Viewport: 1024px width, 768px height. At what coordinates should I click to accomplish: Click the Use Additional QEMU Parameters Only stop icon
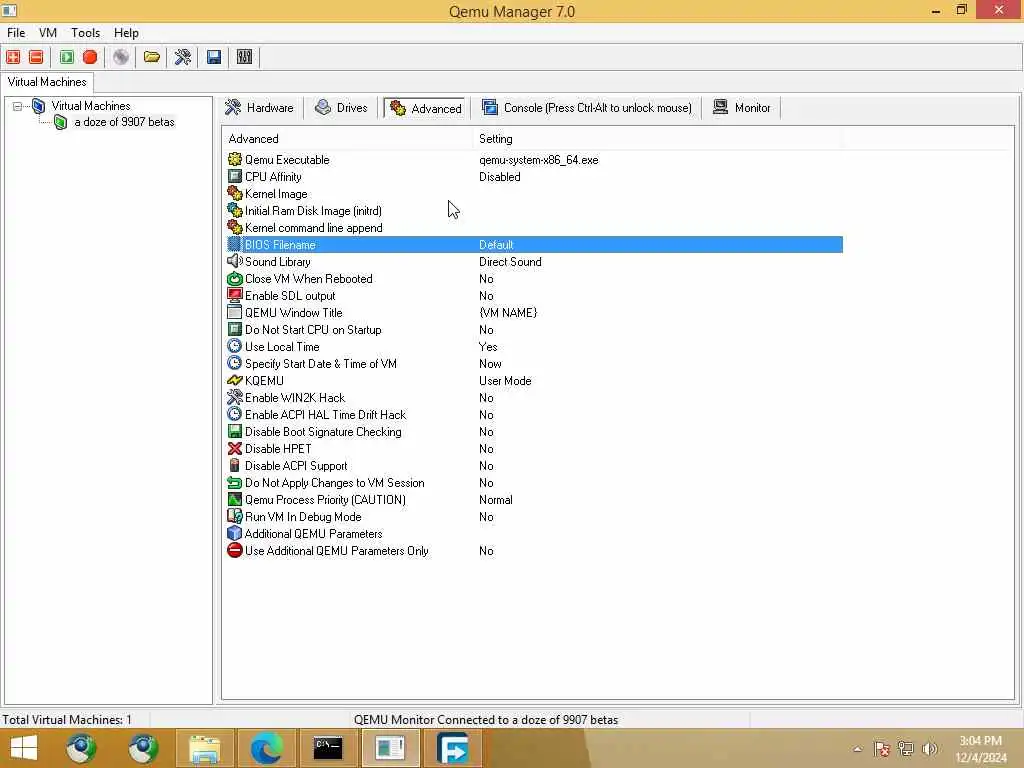(234, 550)
